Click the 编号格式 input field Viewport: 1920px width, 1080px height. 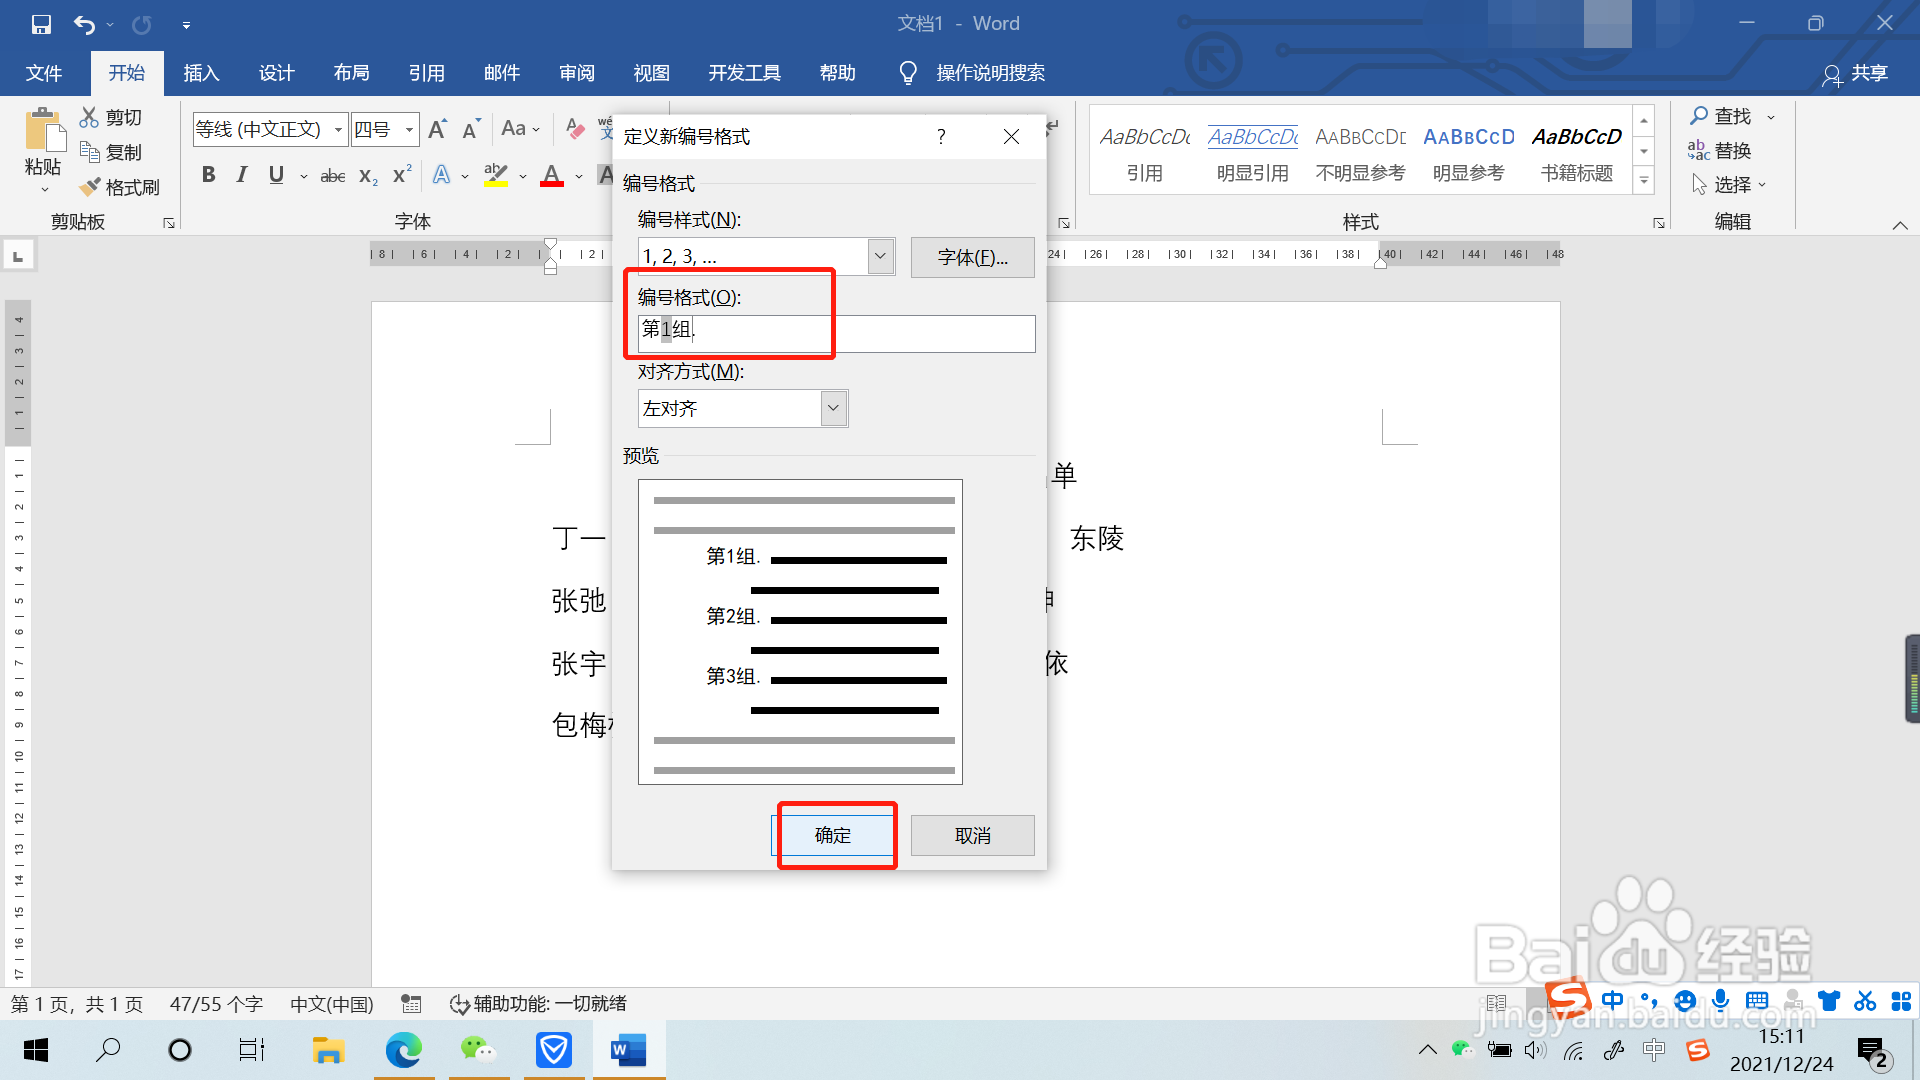tap(860, 332)
